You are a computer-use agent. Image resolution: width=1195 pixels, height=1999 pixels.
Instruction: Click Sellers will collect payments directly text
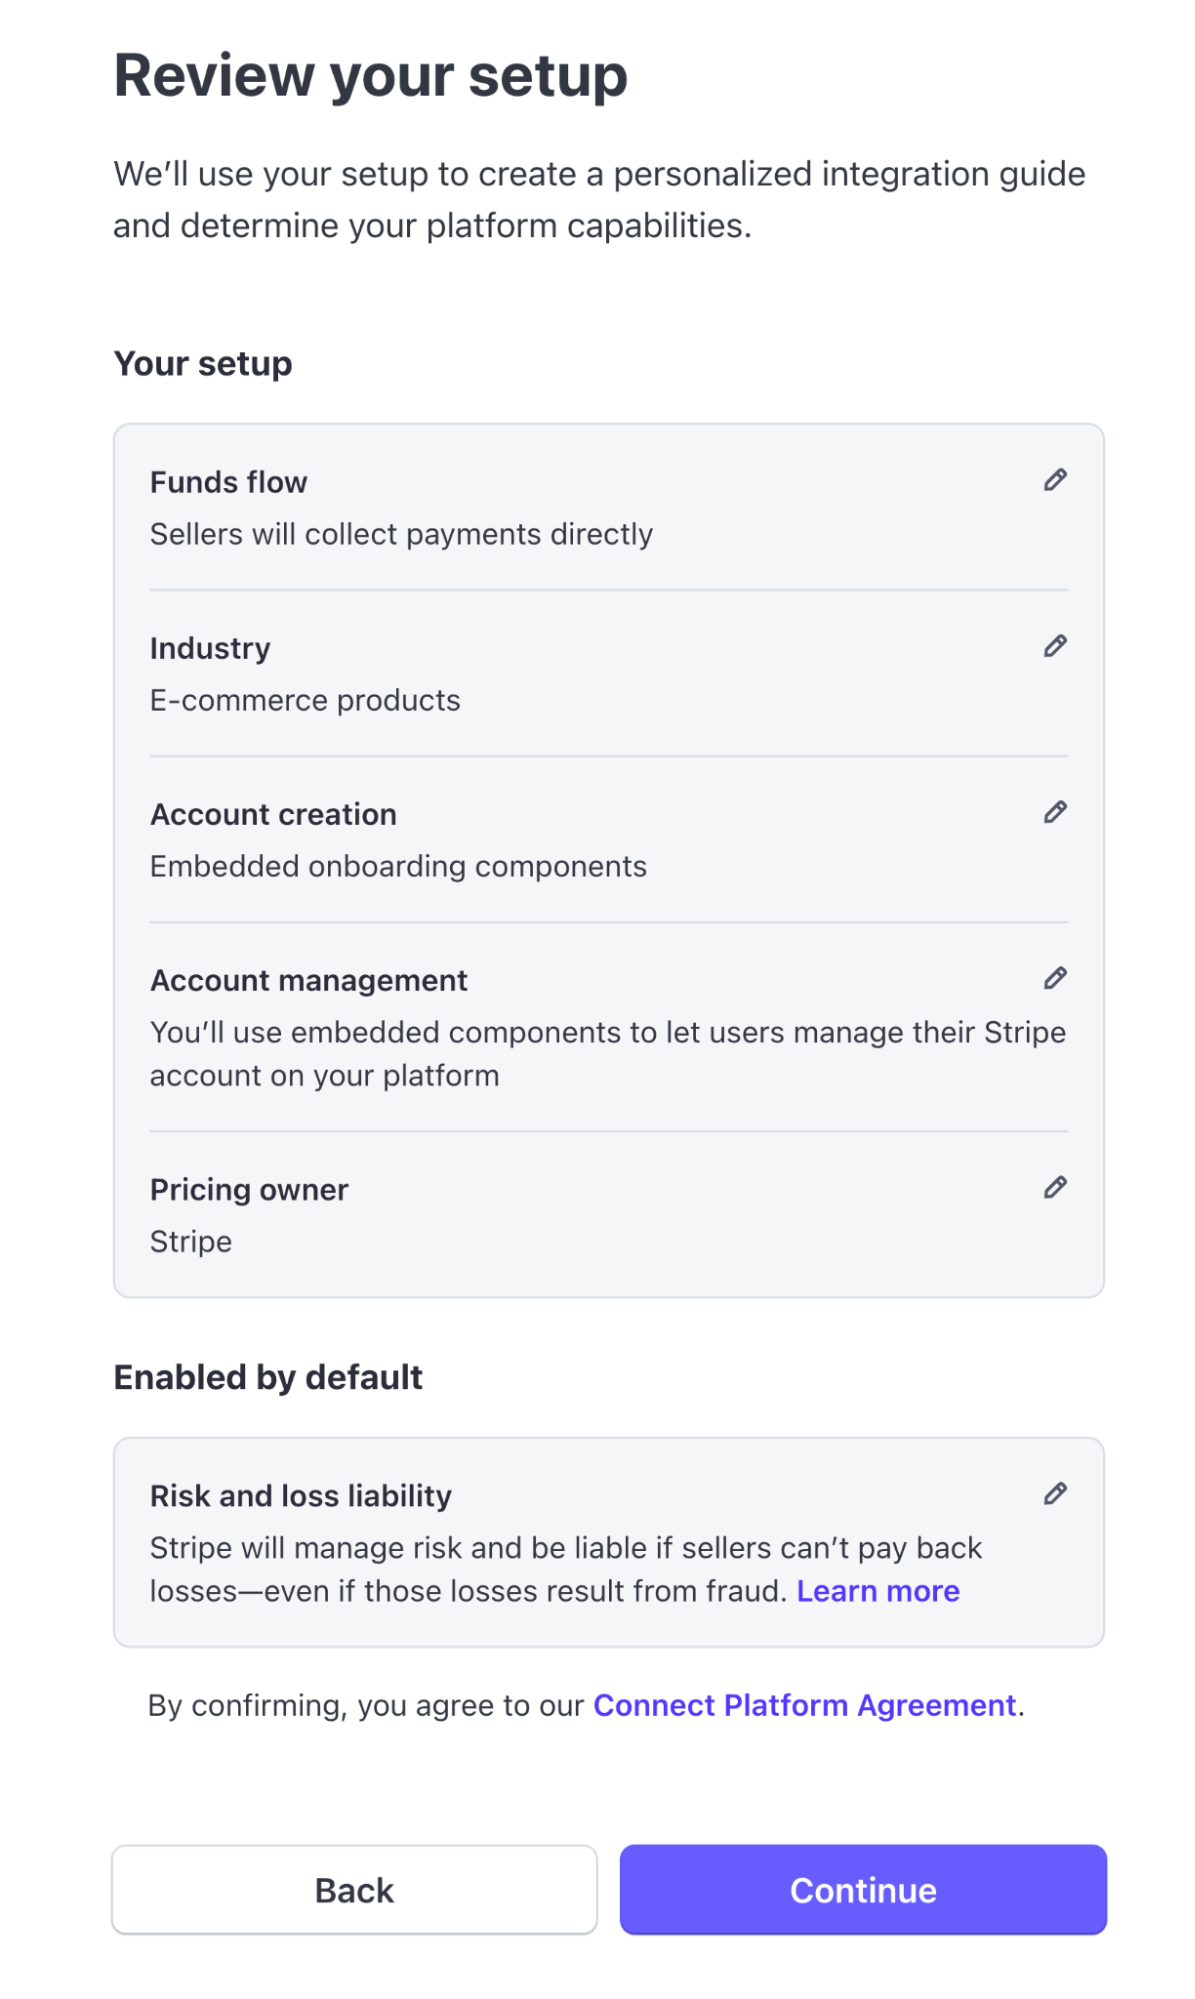(401, 534)
